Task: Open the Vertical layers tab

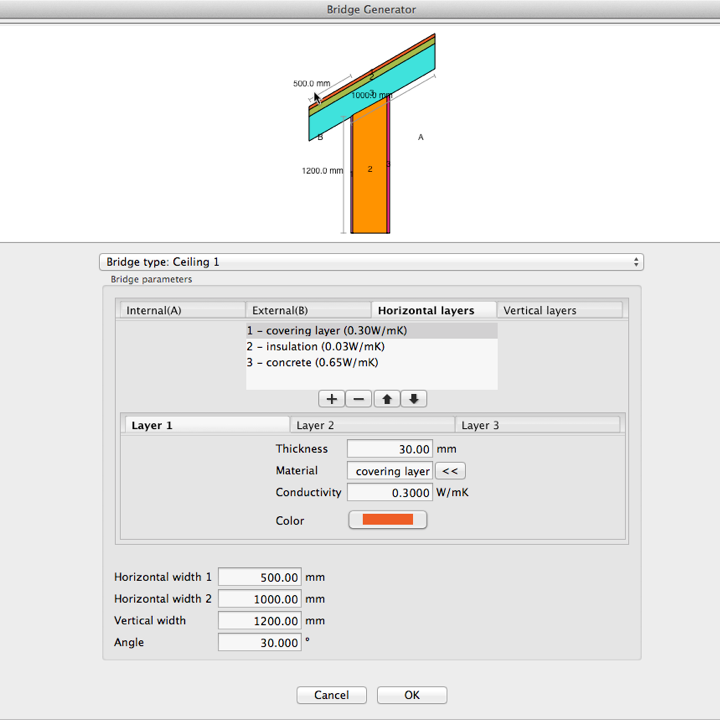Action: 560,311
